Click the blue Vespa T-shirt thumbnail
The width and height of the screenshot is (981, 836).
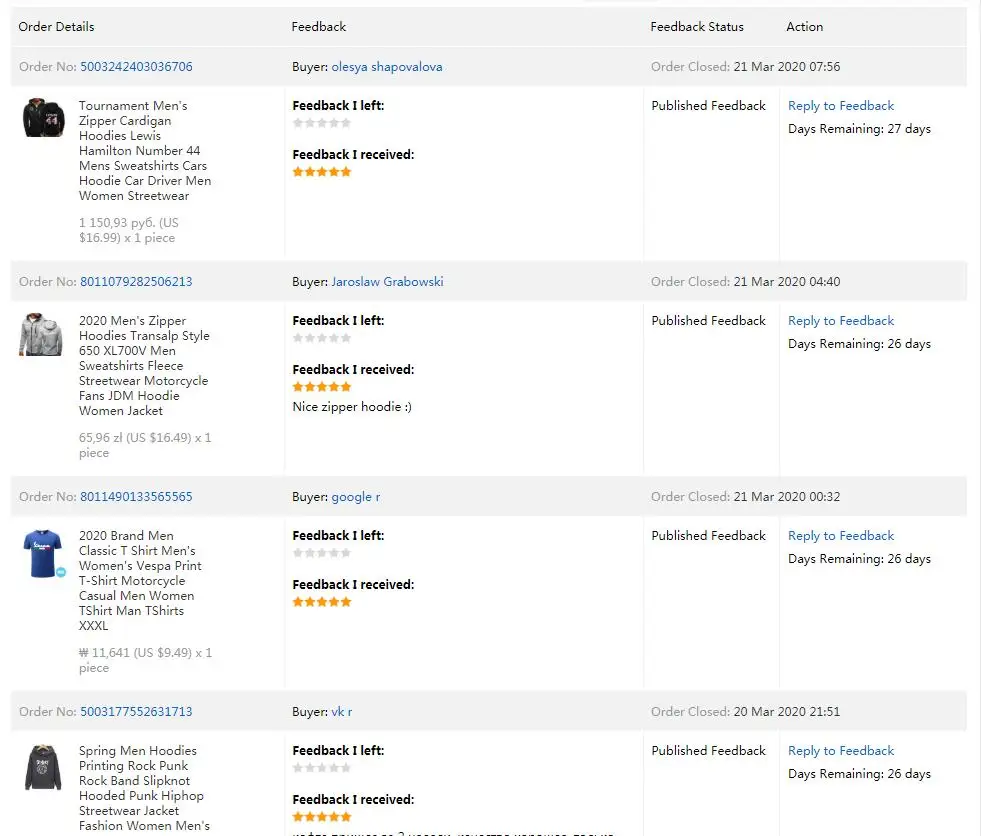pyautogui.click(x=43, y=553)
